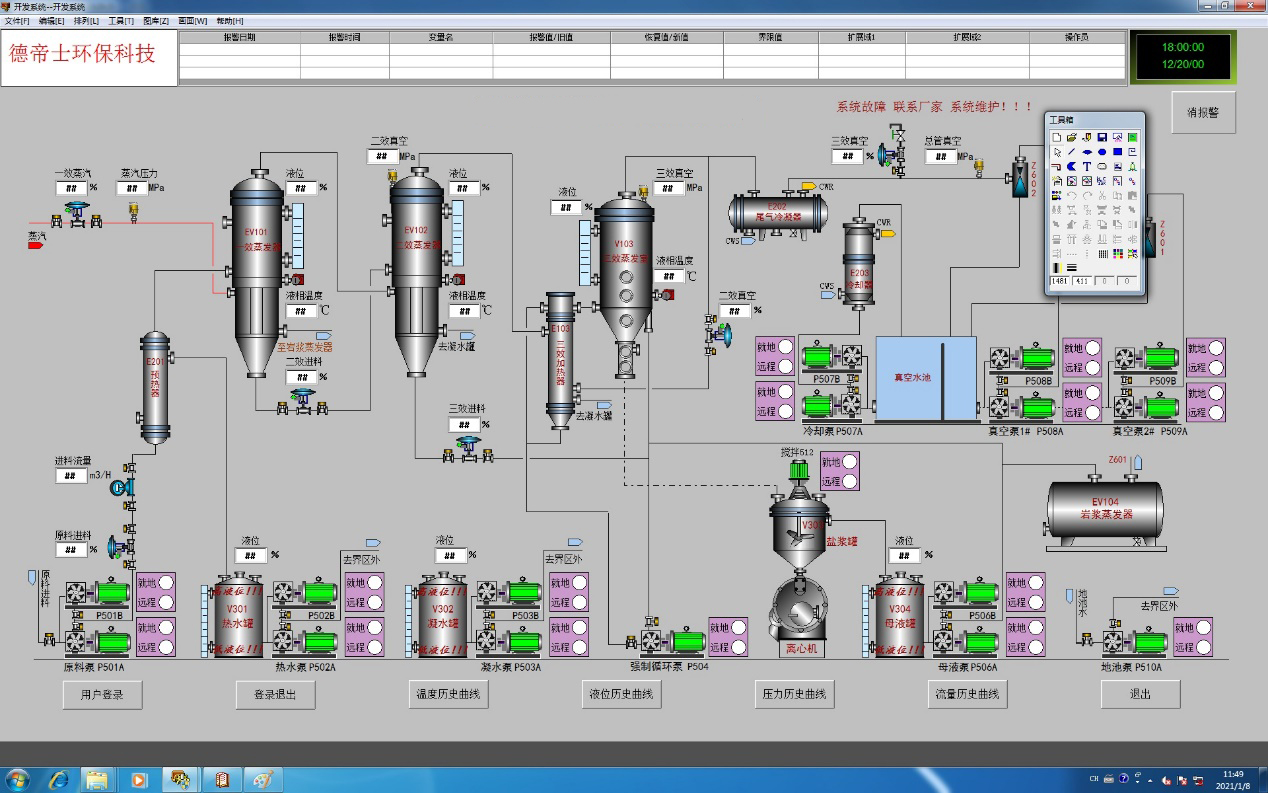Viewport: 1268px width, 793px height.
Task: Open the multicolor palette grid in toolbox
Action: coord(1117,254)
